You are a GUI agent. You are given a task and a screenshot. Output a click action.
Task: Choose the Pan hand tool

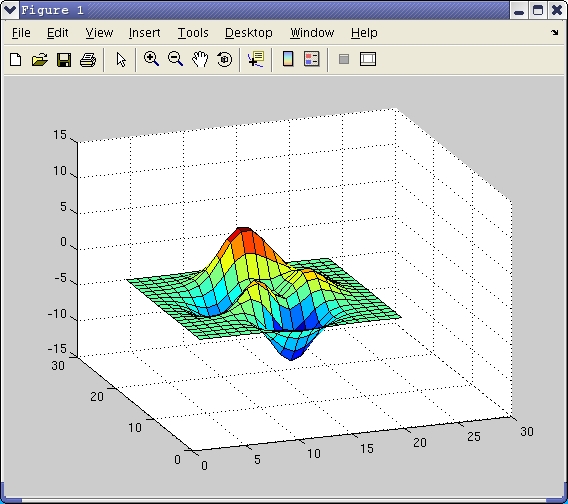tap(200, 59)
